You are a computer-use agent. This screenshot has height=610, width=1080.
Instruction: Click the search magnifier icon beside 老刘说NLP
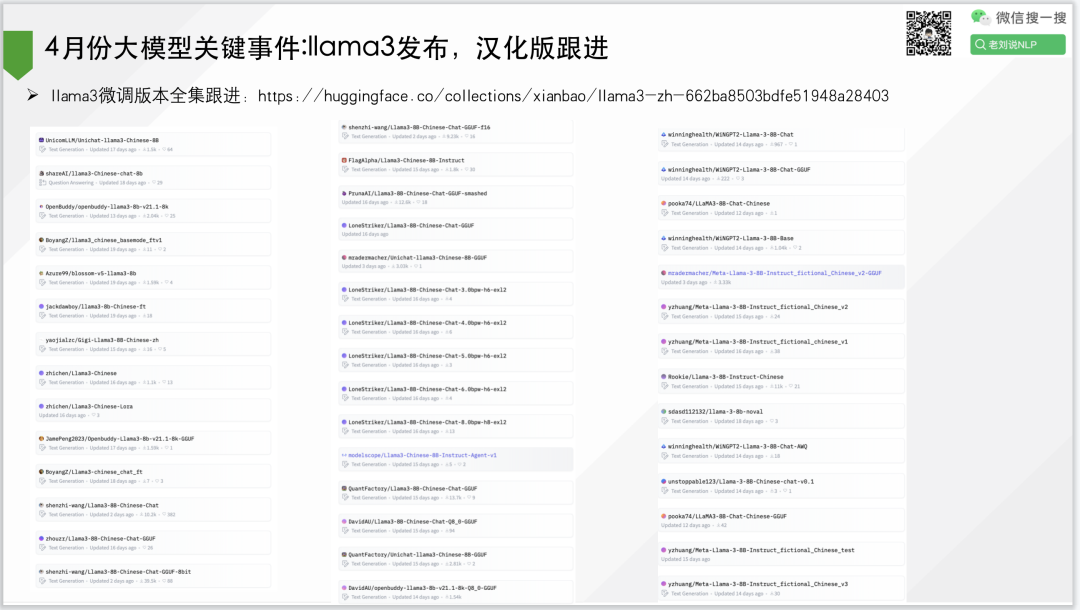[x=980, y=45]
